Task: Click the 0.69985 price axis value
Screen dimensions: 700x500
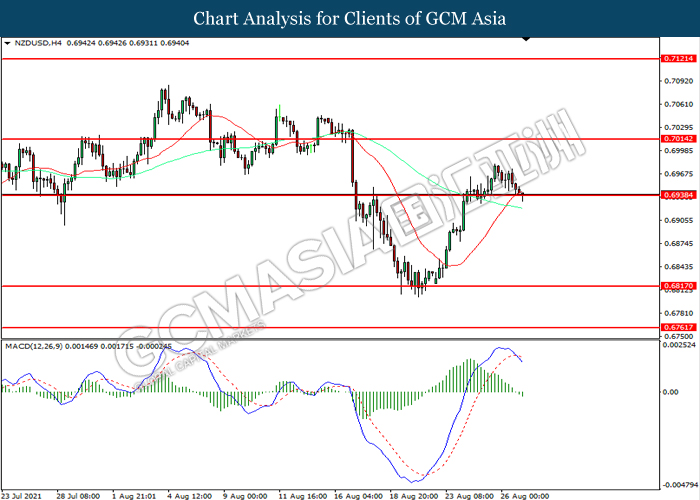Action: pos(679,151)
